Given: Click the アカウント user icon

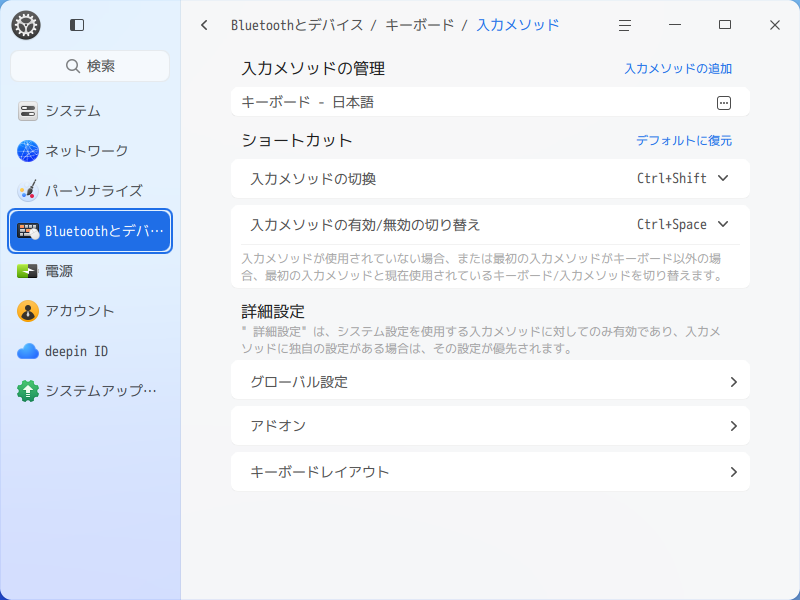Looking at the screenshot, I should [28, 311].
